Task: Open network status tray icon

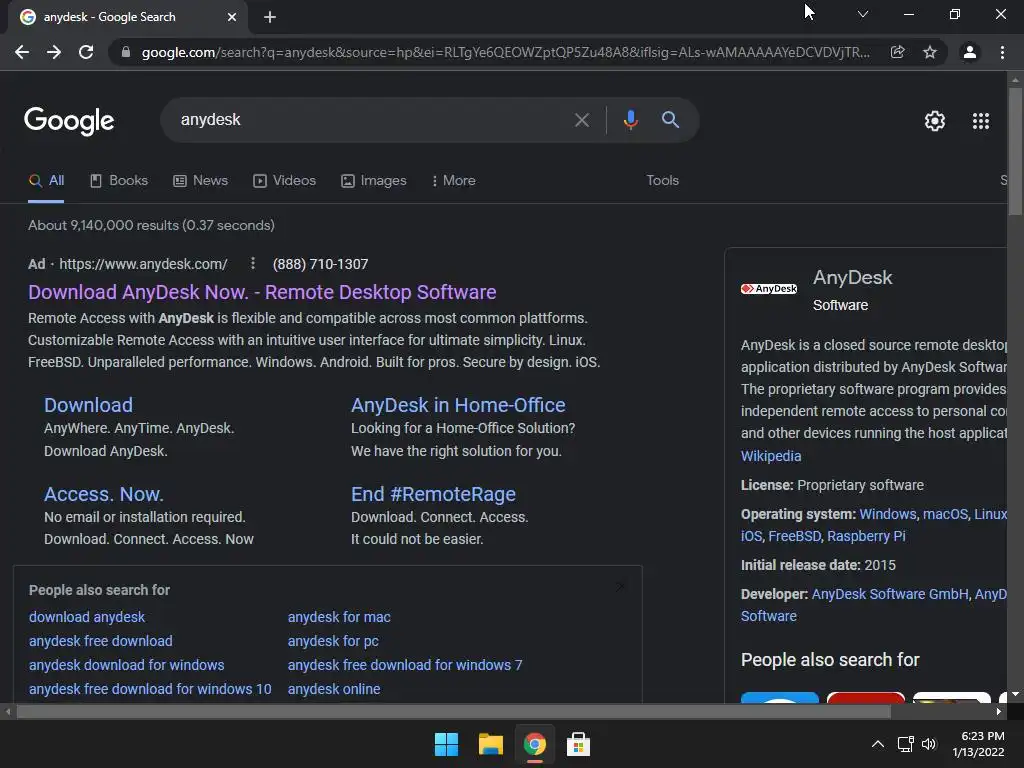Action: pyautogui.click(x=905, y=744)
